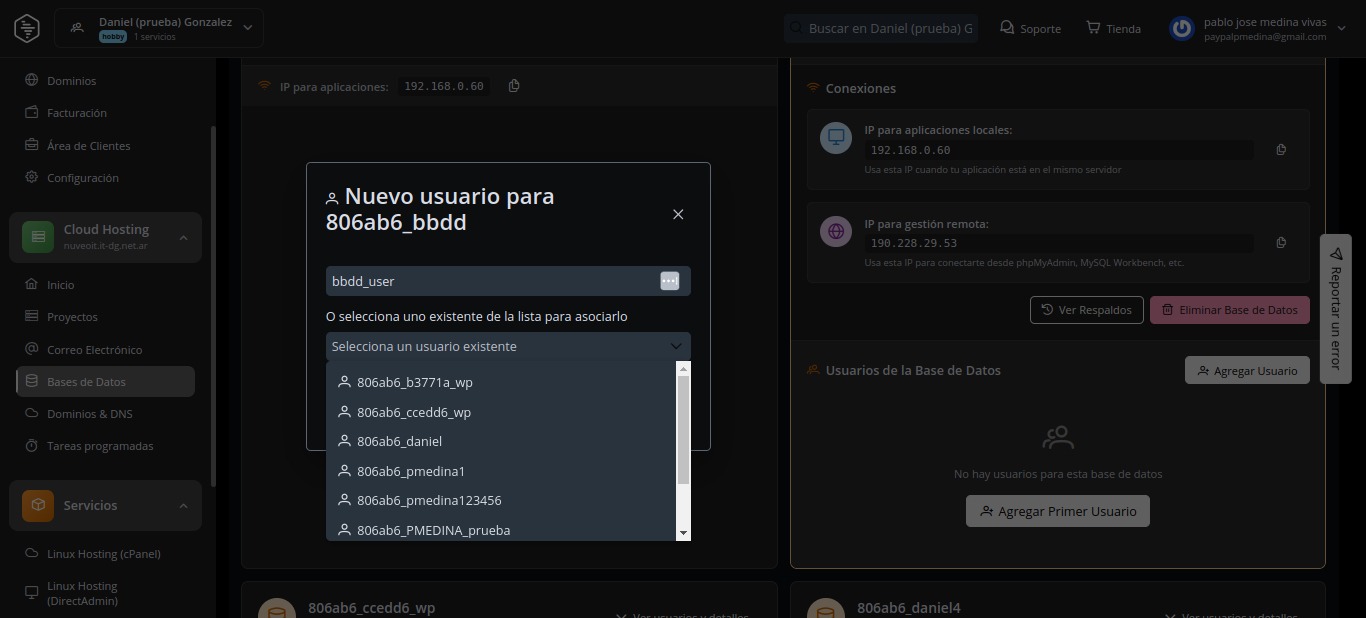Click the generate options icon in username field
This screenshot has width=1366, height=618.
click(670, 281)
